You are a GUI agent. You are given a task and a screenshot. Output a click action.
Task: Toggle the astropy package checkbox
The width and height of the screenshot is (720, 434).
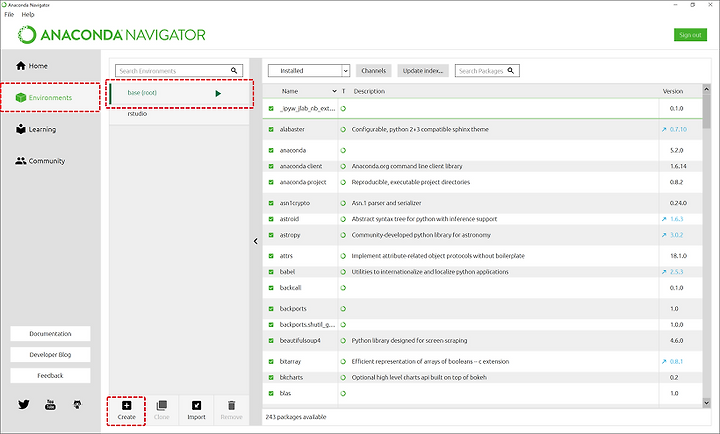pos(271,235)
